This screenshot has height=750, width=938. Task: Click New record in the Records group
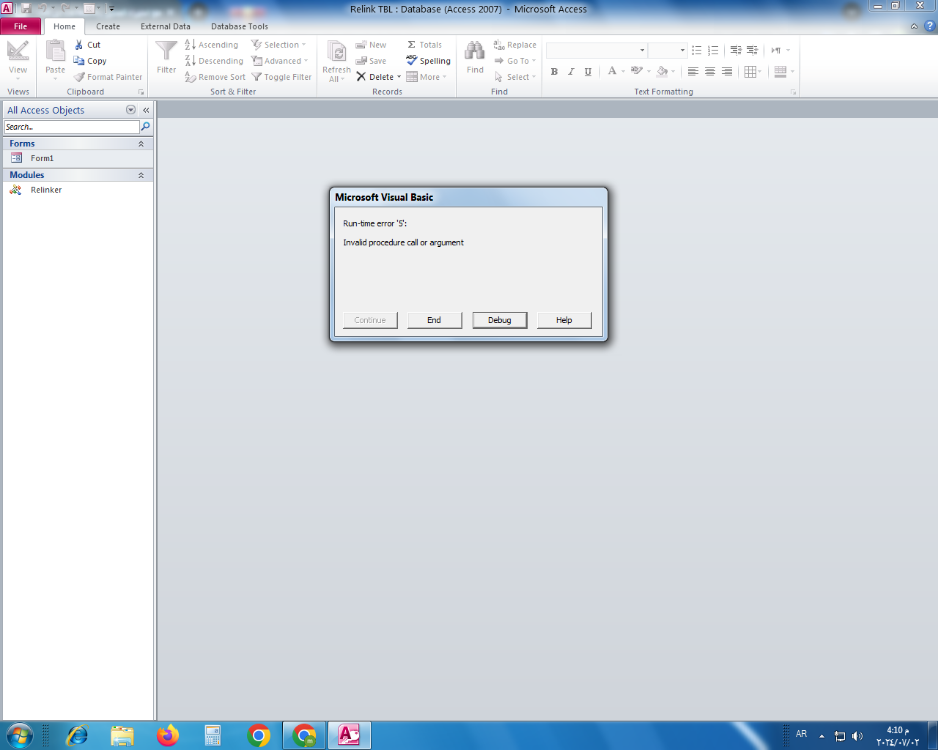(x=371, y=45)
